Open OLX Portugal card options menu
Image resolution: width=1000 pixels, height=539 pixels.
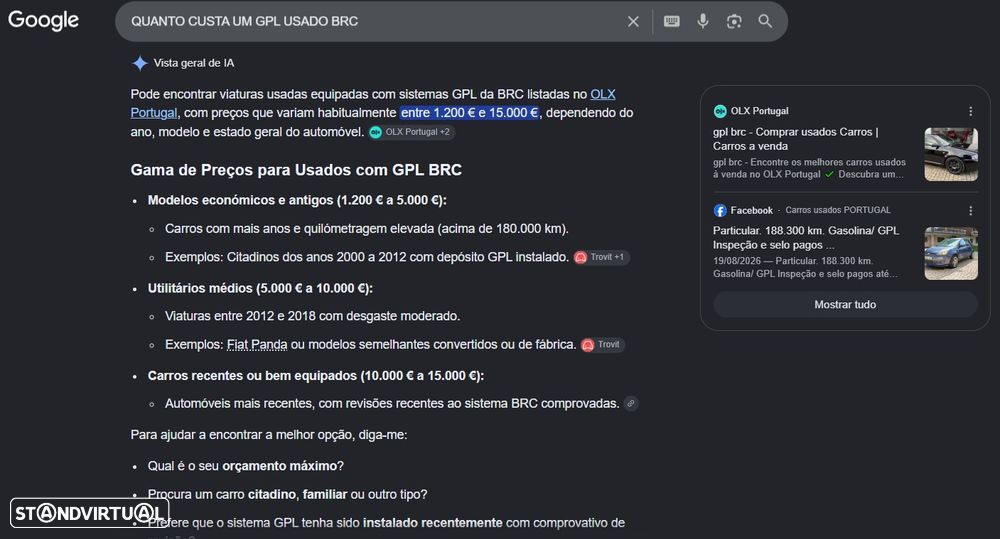tap(971, 111)
